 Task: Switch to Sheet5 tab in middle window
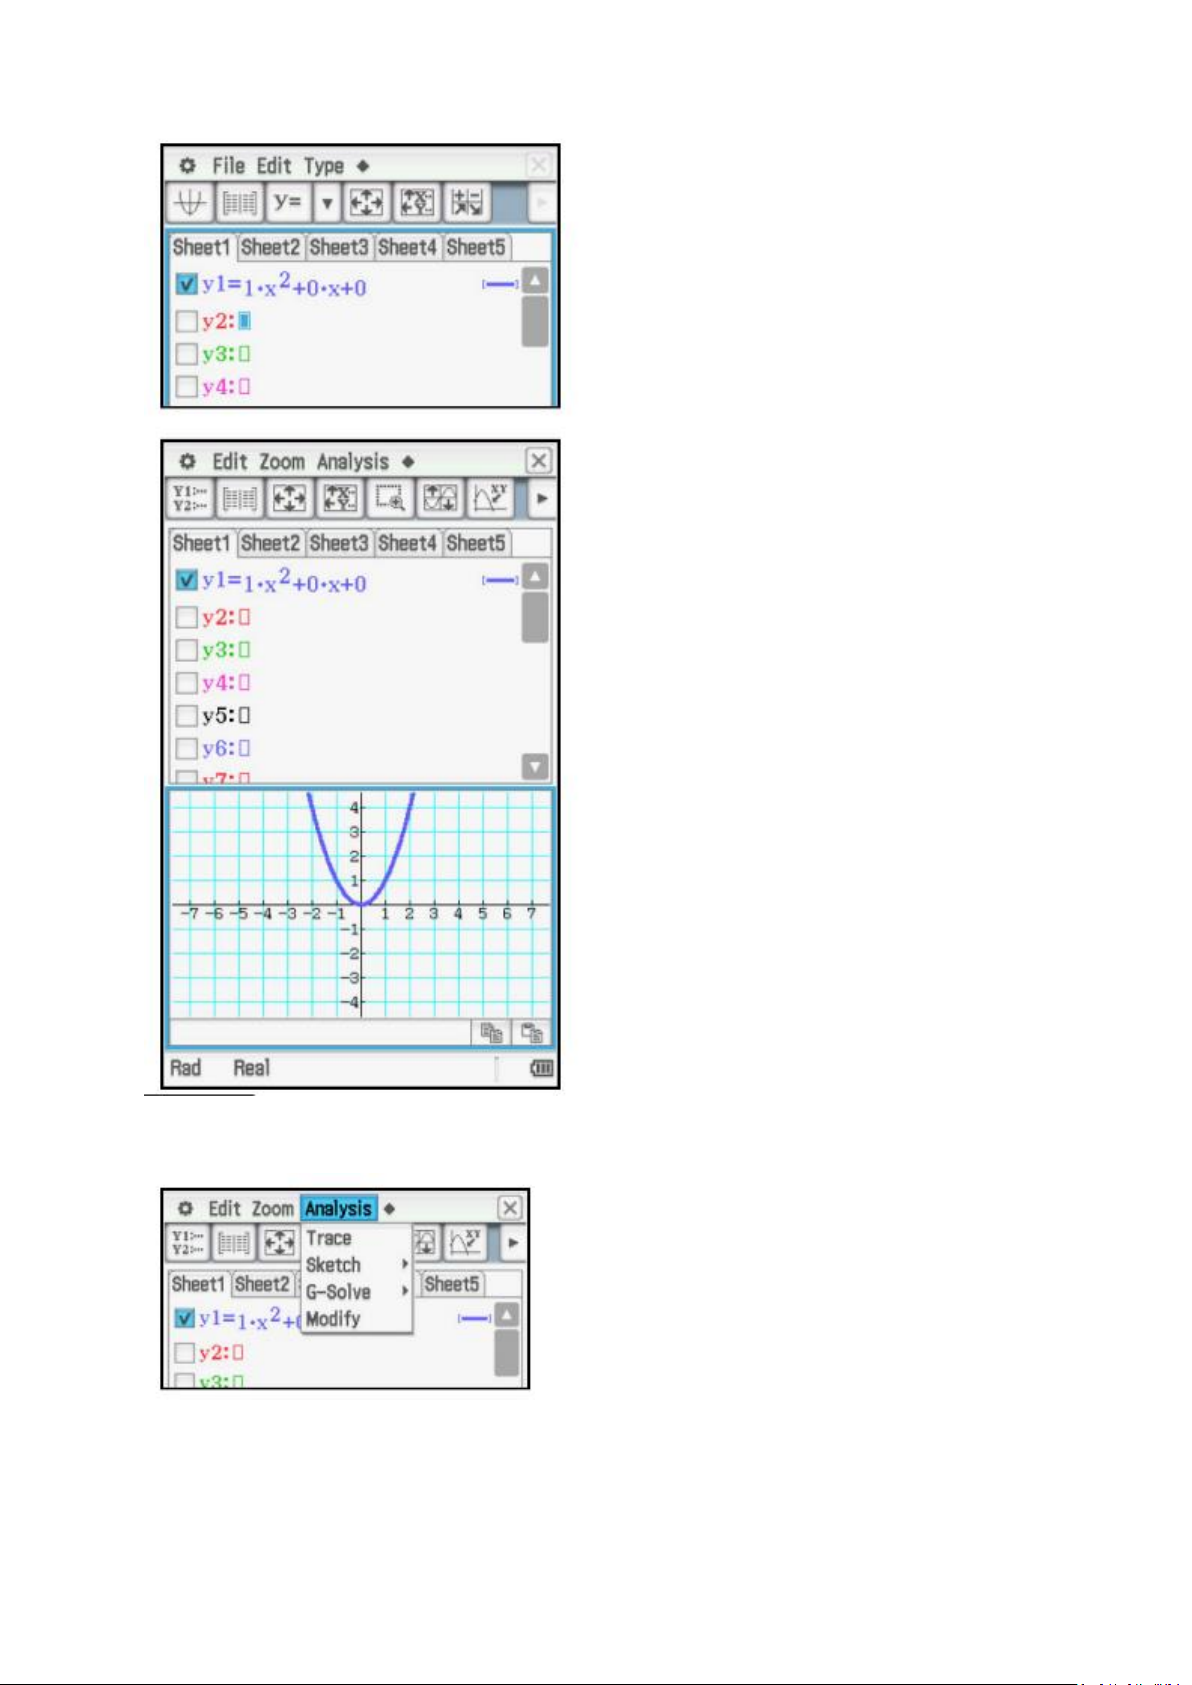[x=476, y=543]
